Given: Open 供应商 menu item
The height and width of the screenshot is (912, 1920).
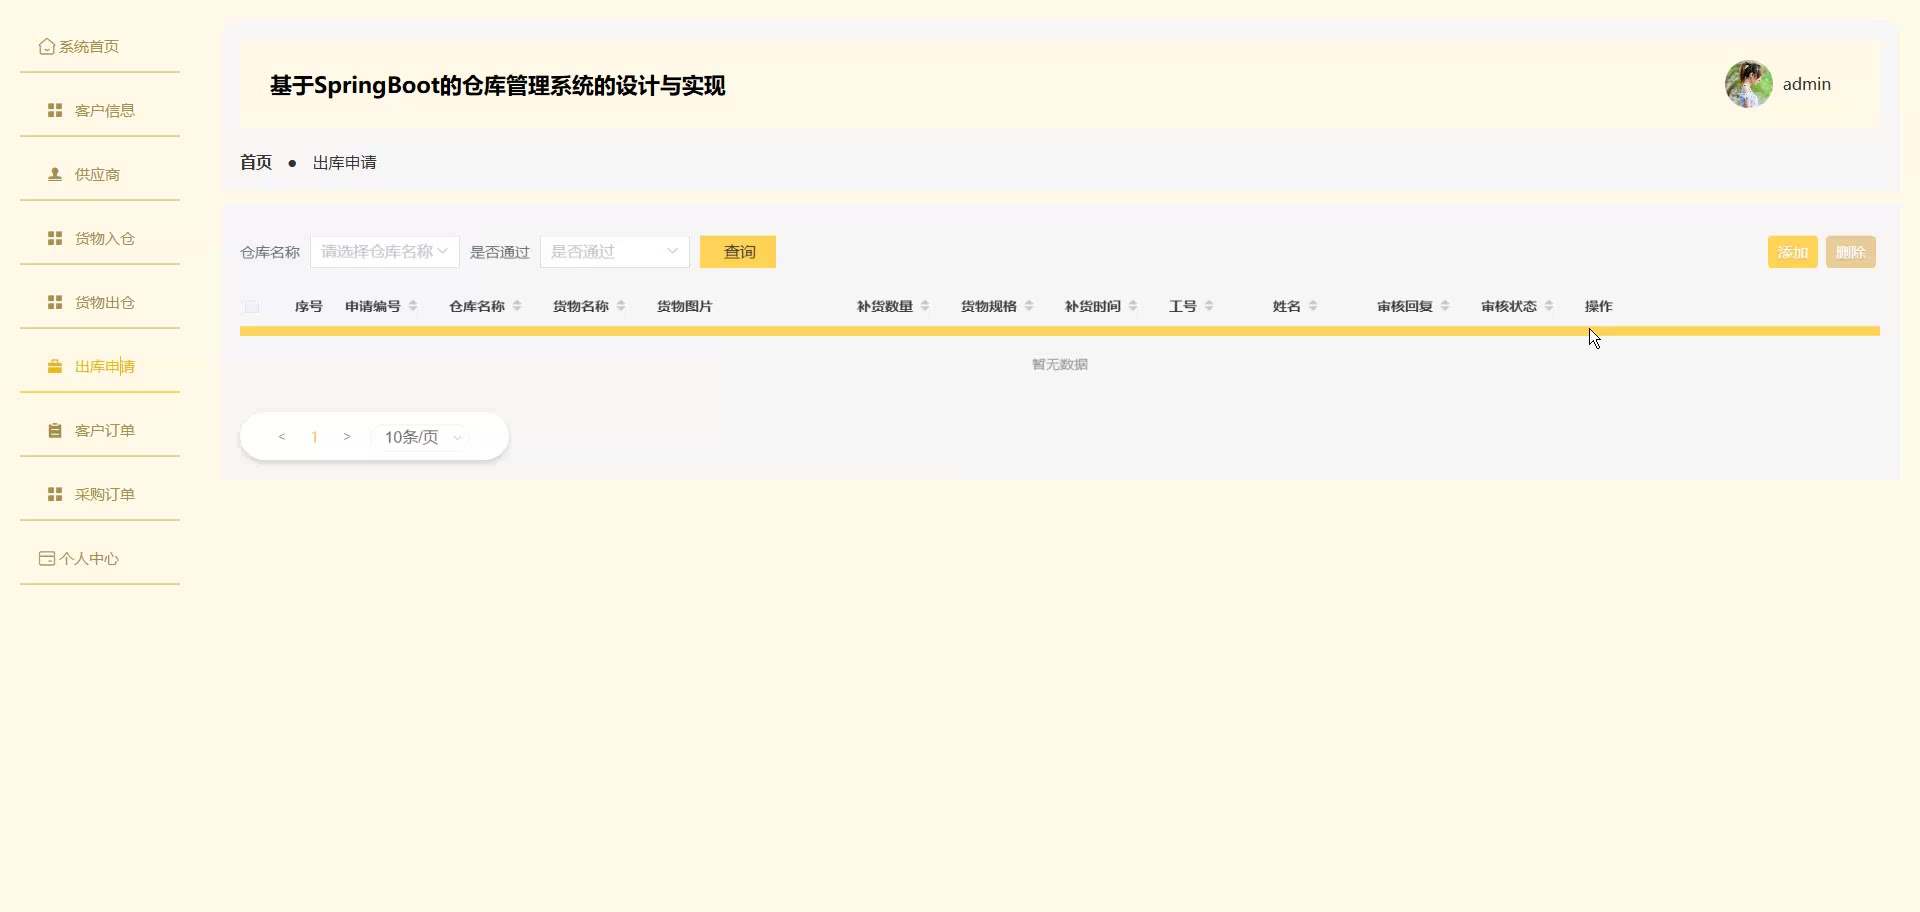Looking at the screenshot, I should (100, 174).
